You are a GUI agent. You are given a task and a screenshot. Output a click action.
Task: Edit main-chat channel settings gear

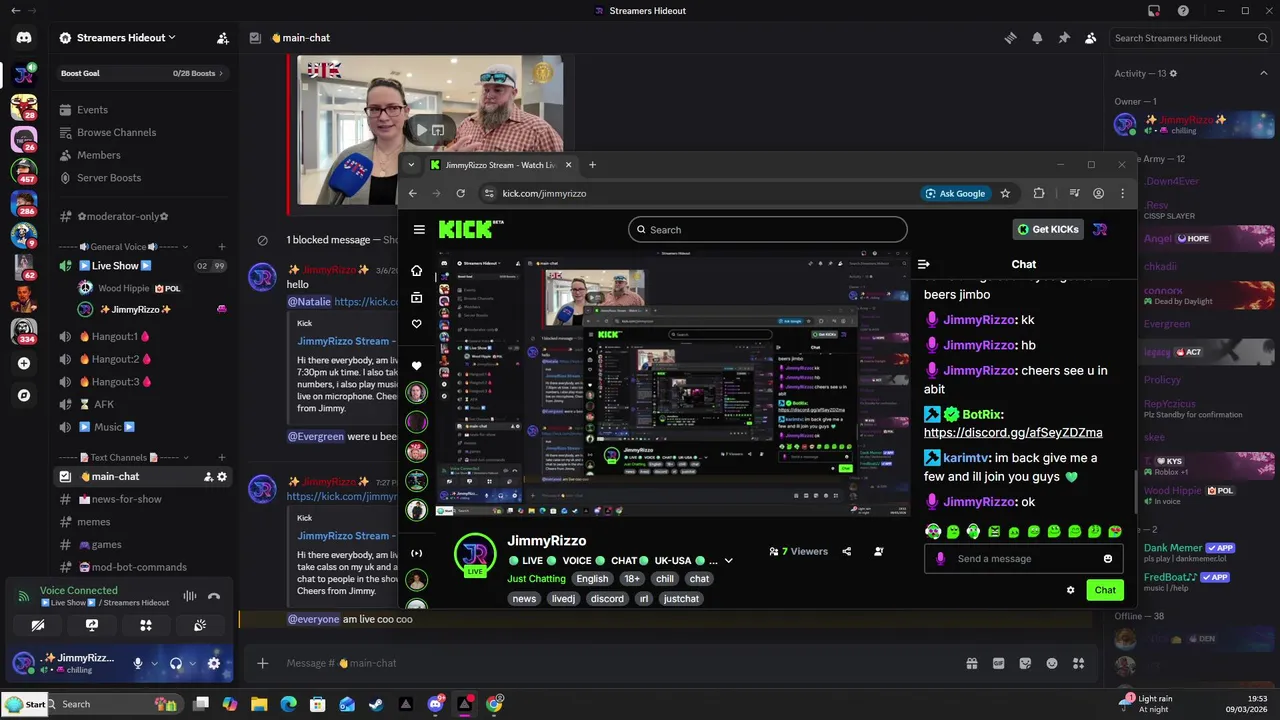[x=222, y=477]
